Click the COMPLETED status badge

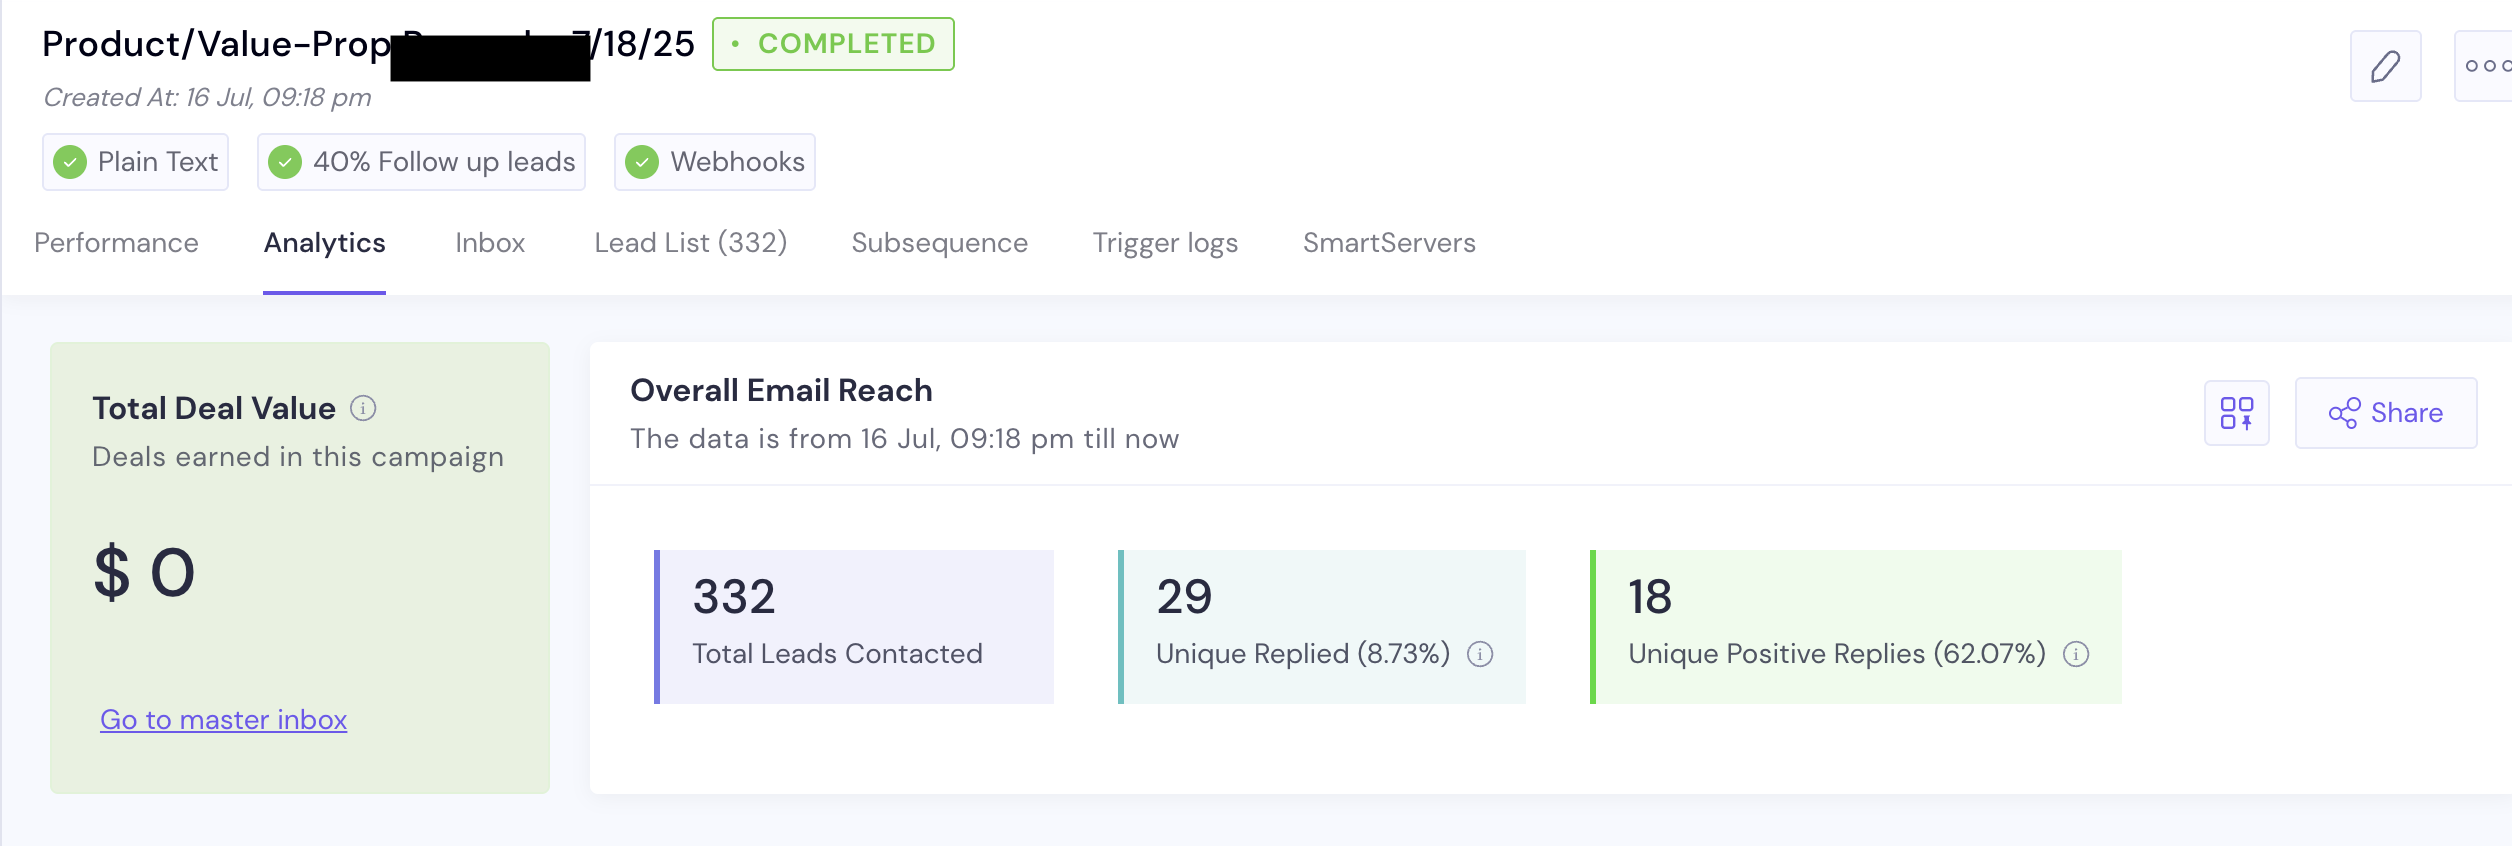(833, 44)
